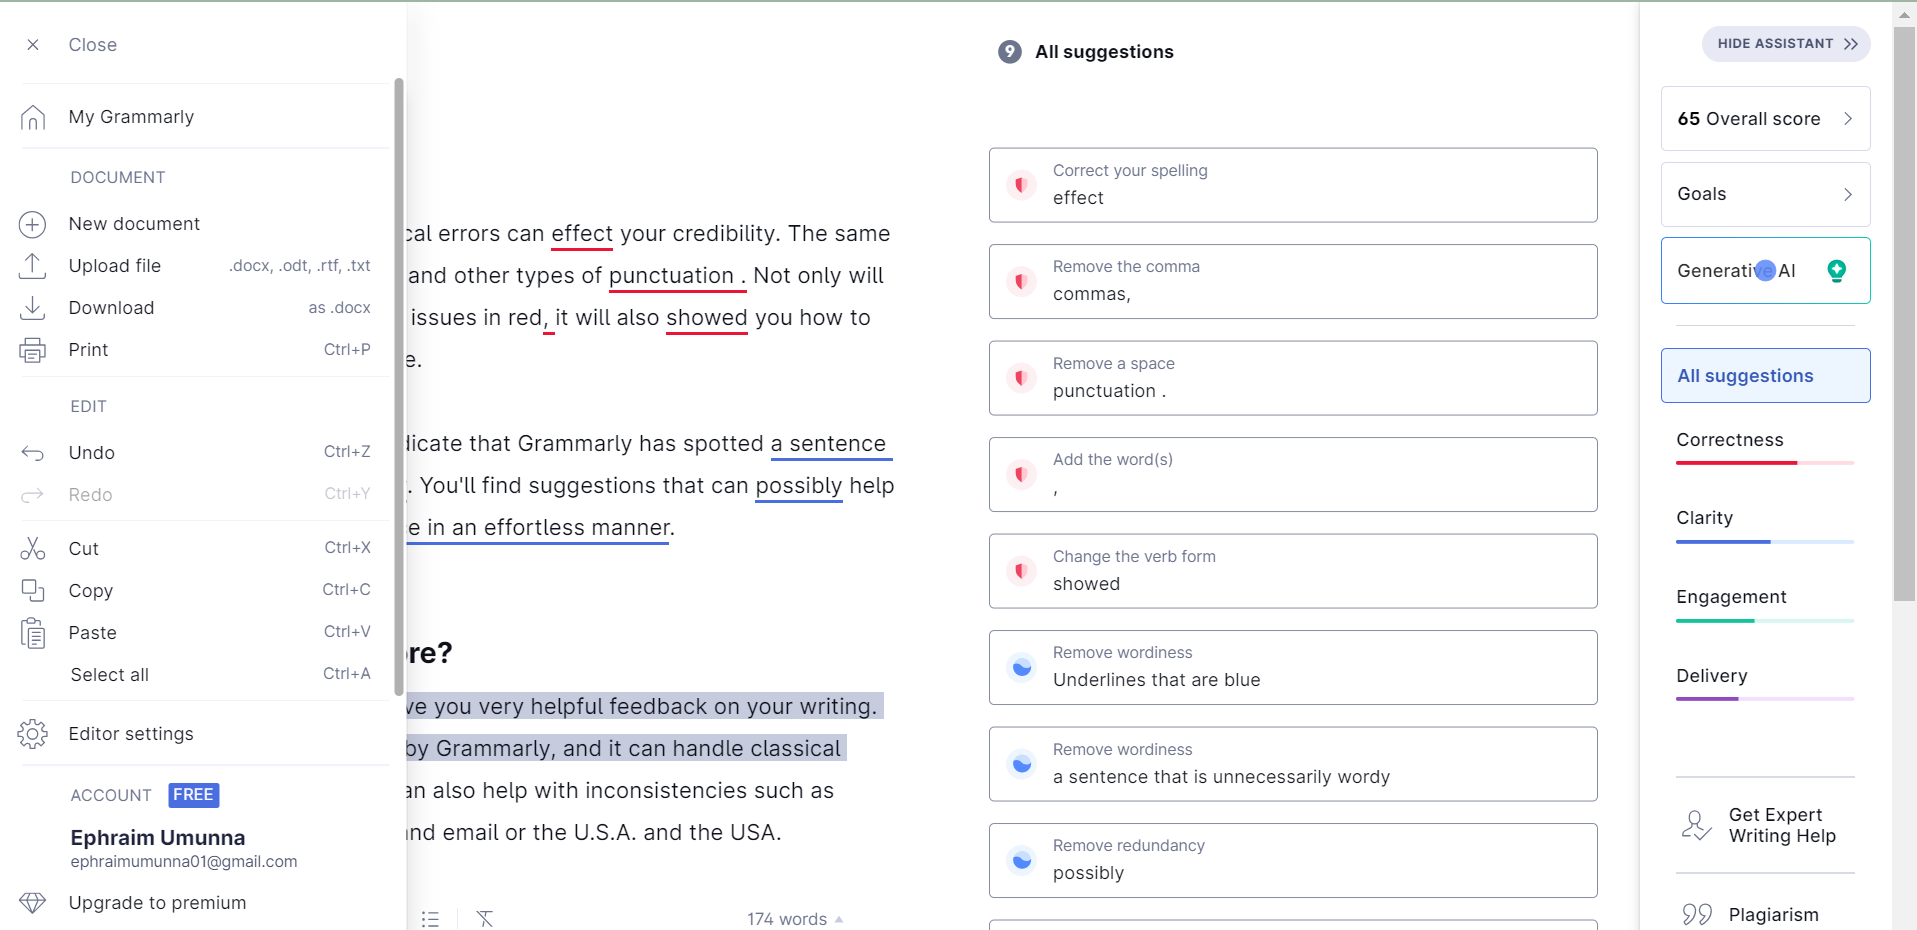Screen dimensions: 1917x930
Task: Click the bulleted list icon
Action: tap(430, 919)
